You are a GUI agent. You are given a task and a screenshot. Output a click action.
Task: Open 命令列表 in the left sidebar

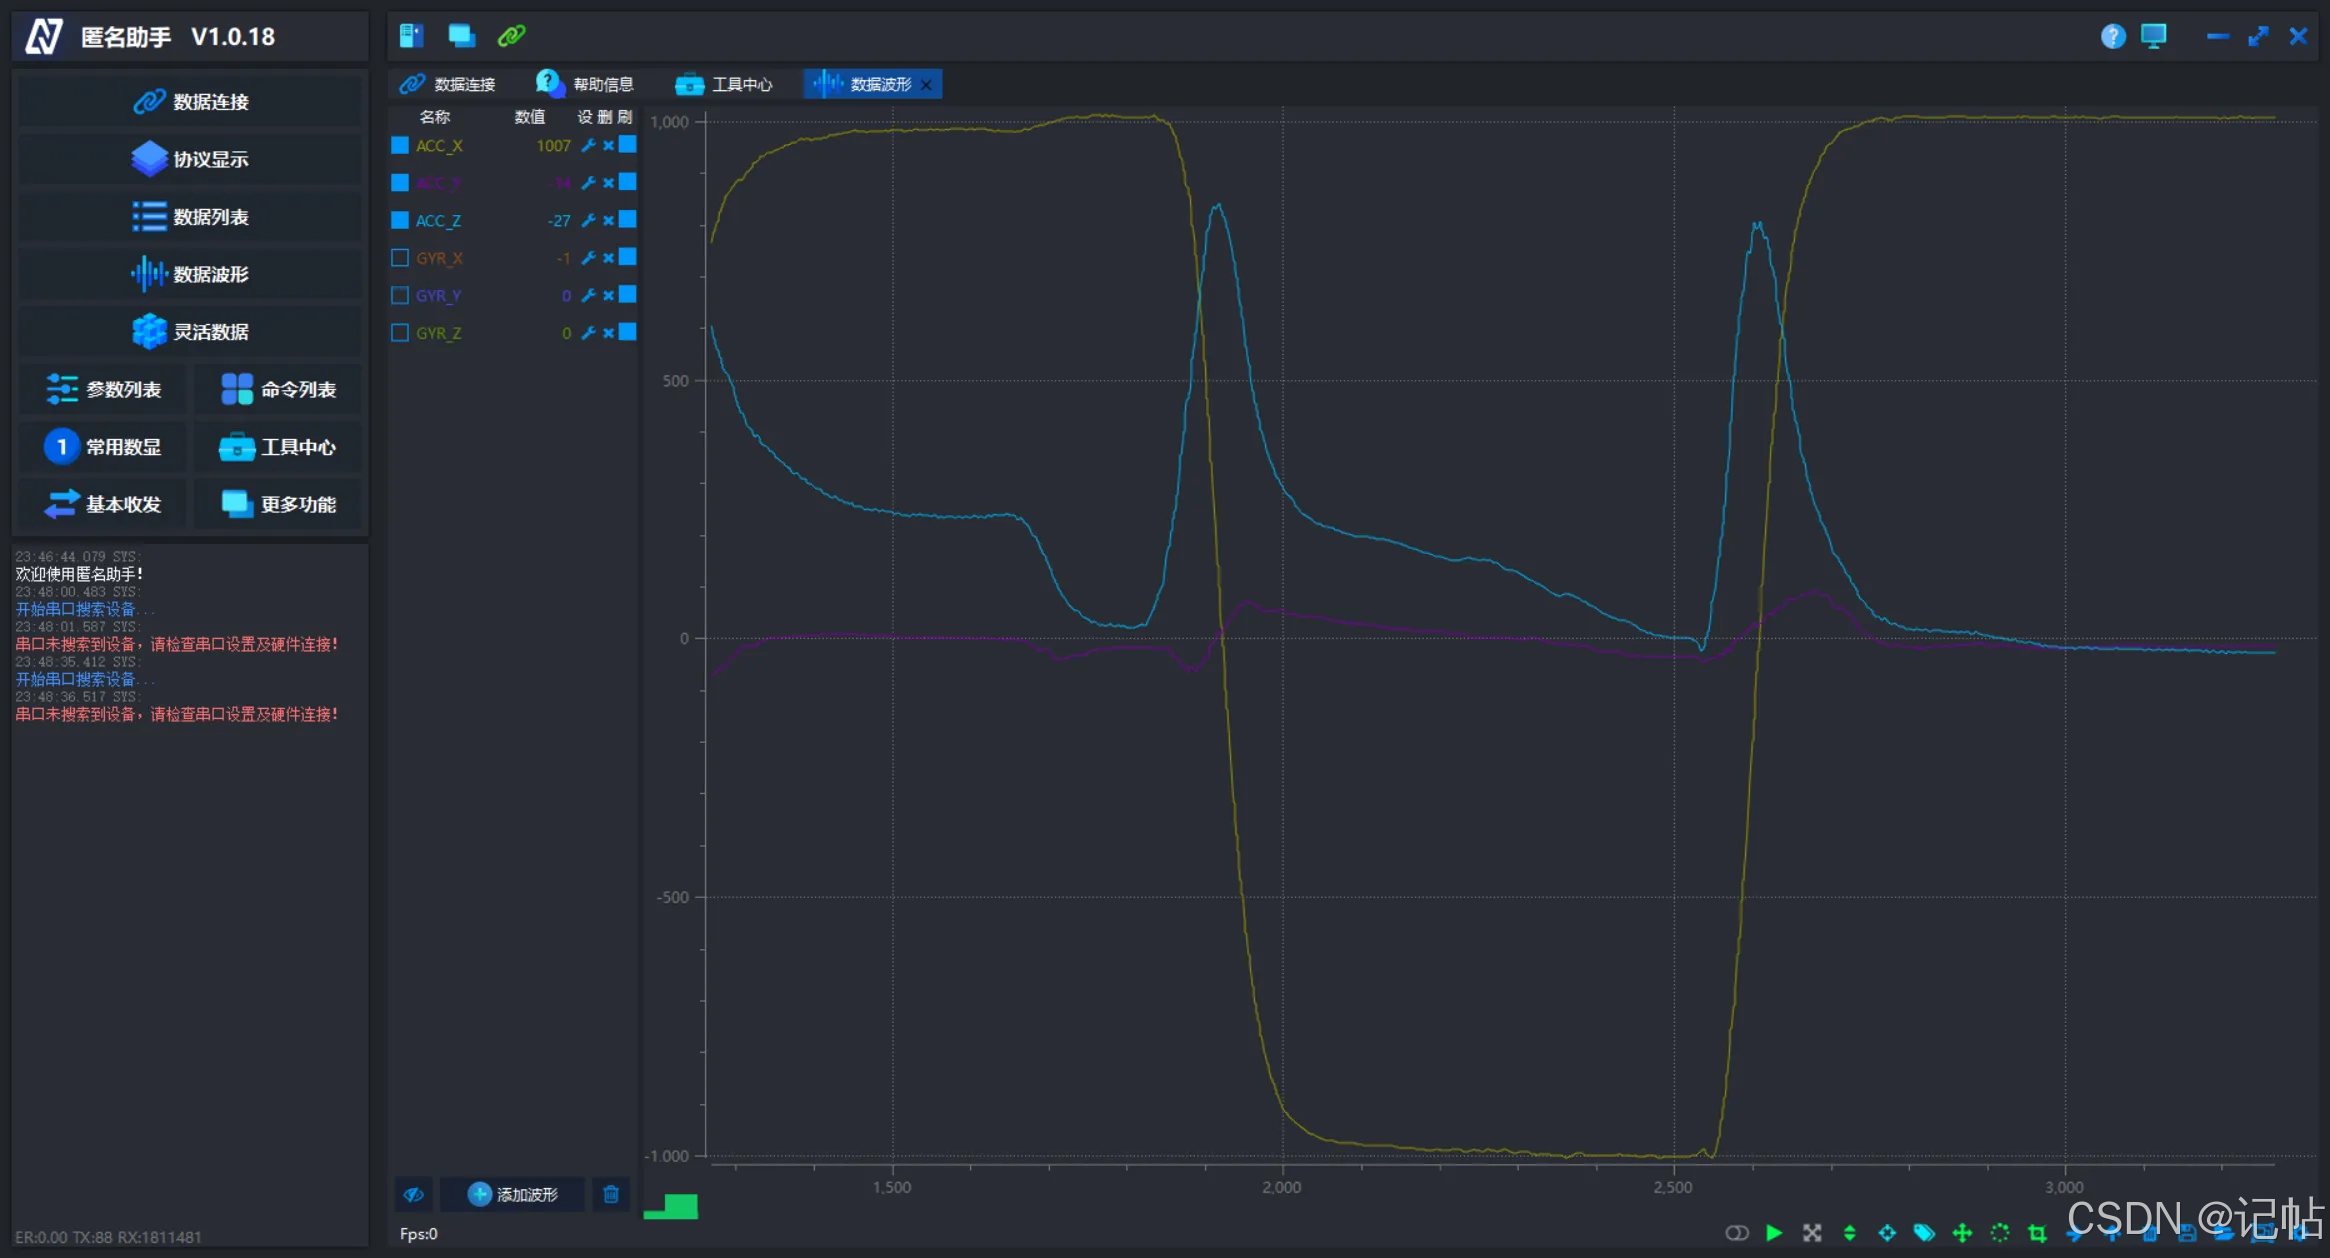[278, 389]
